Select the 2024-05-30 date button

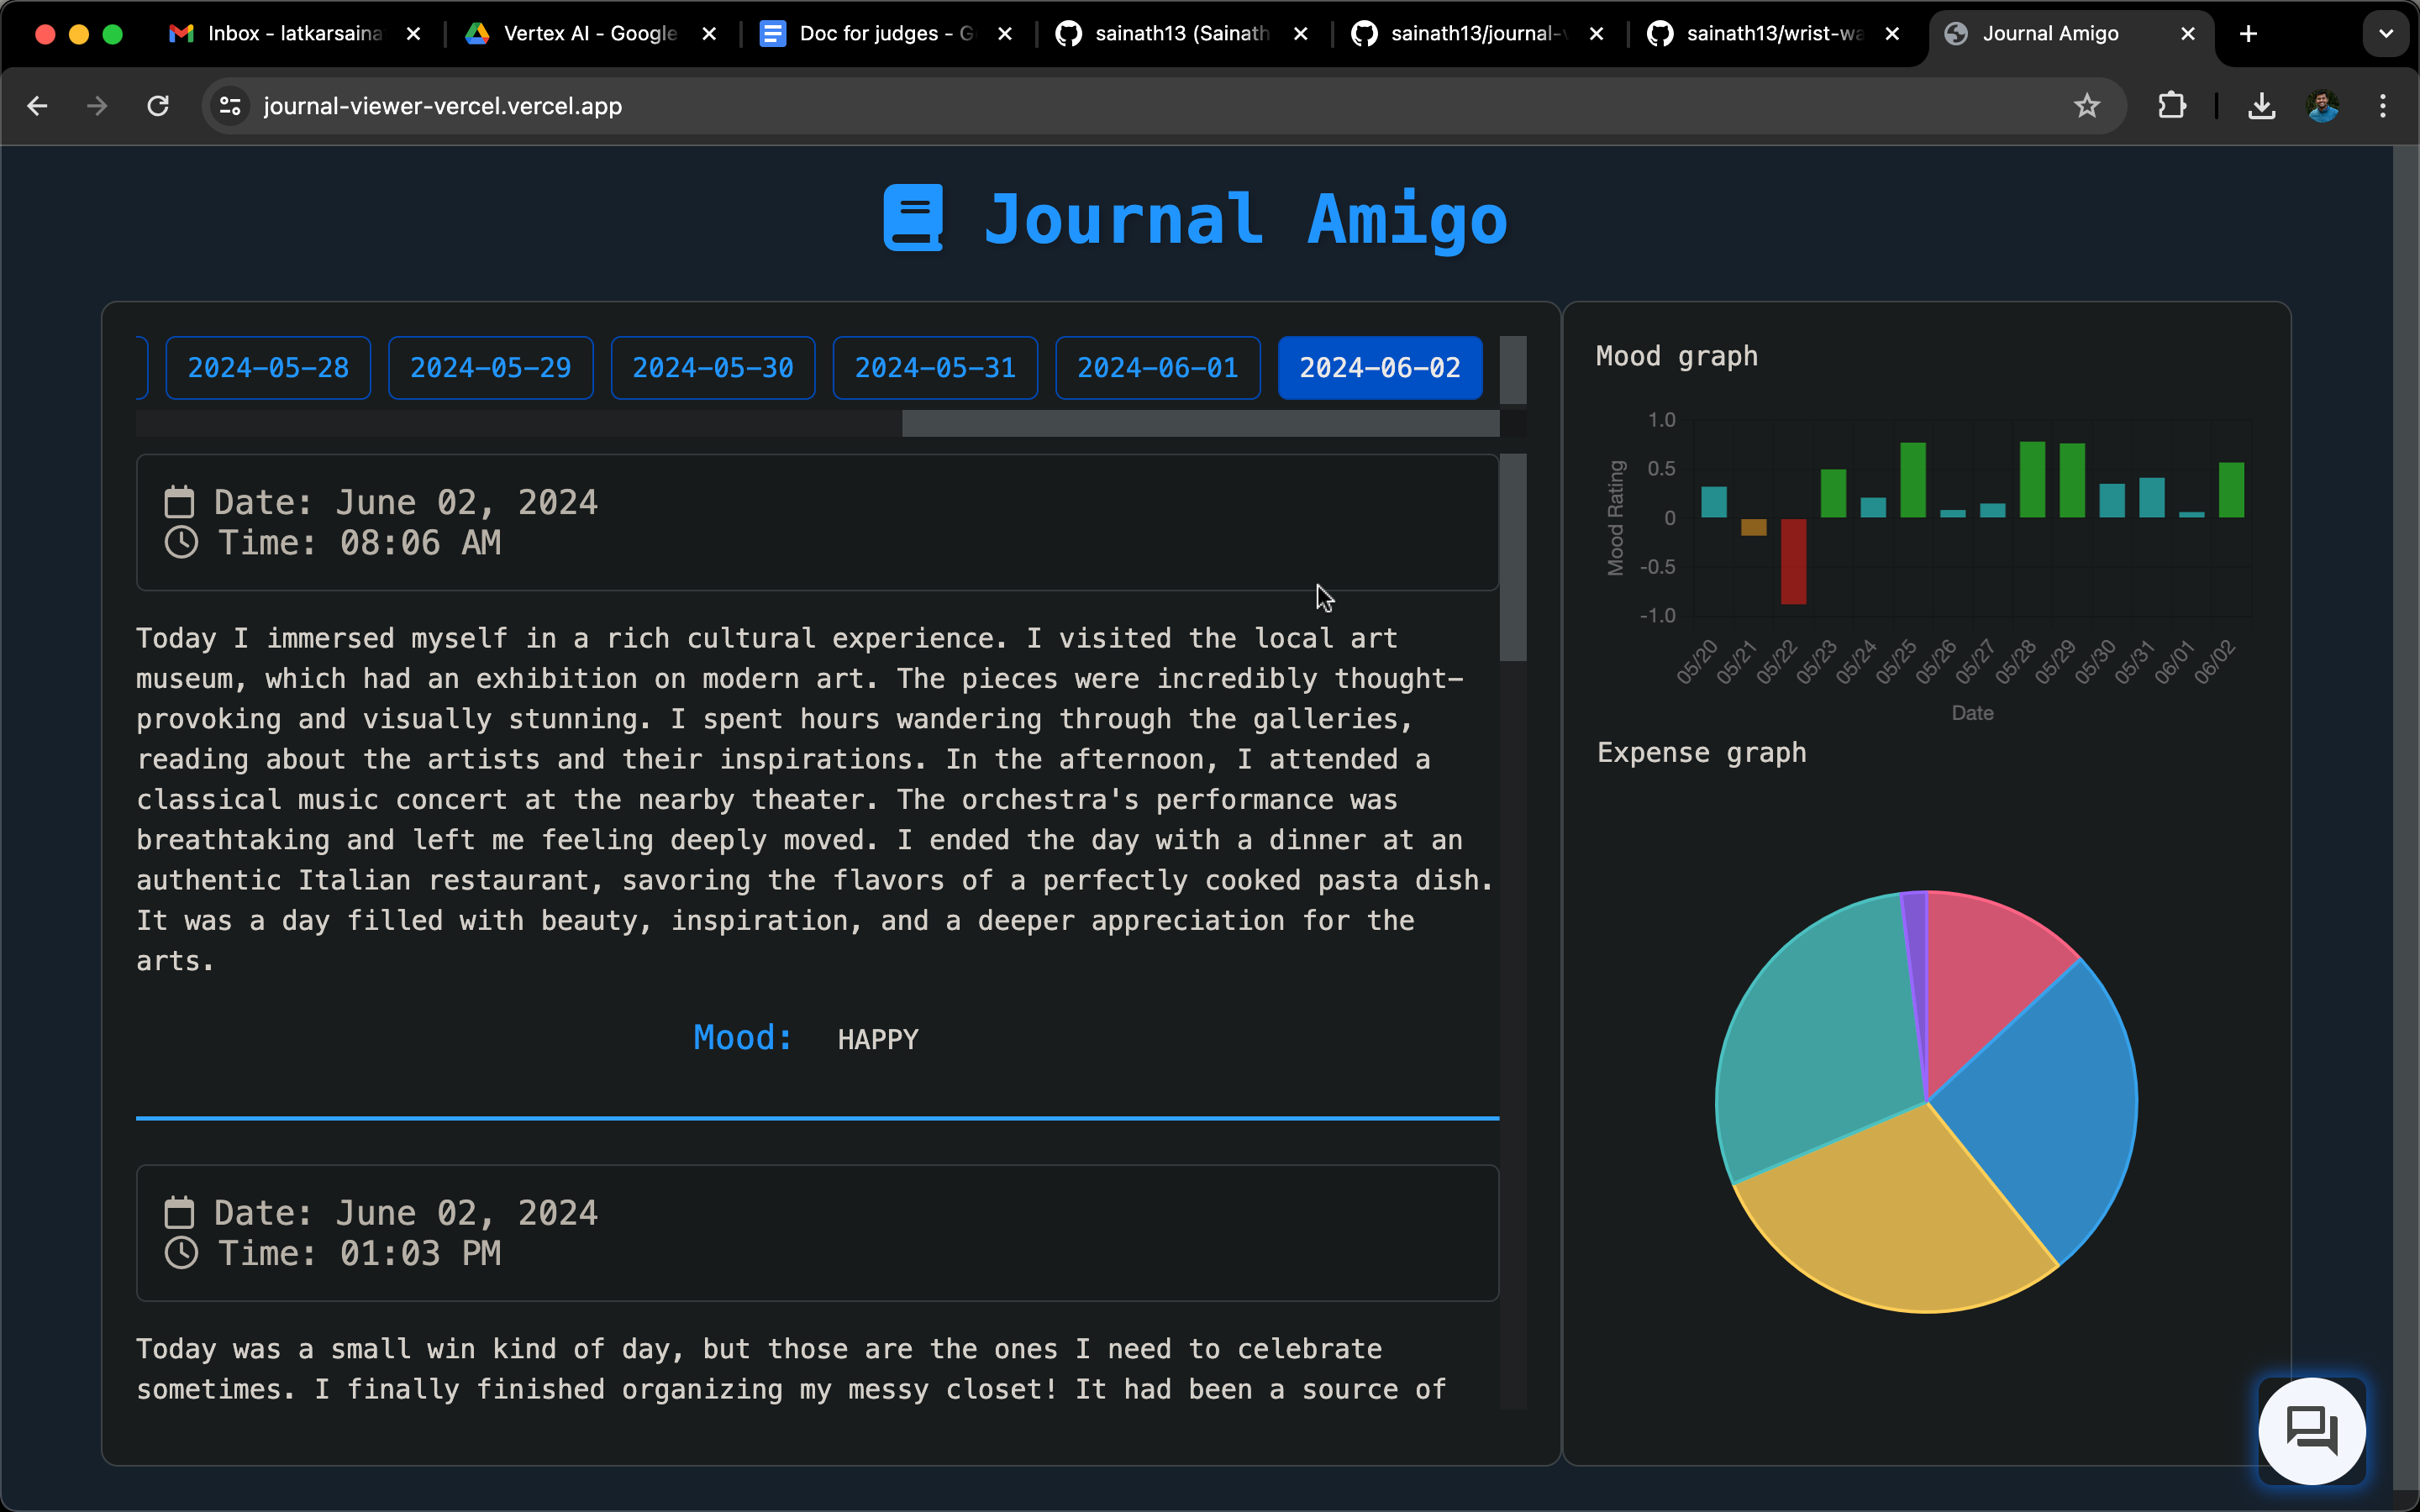712,368
